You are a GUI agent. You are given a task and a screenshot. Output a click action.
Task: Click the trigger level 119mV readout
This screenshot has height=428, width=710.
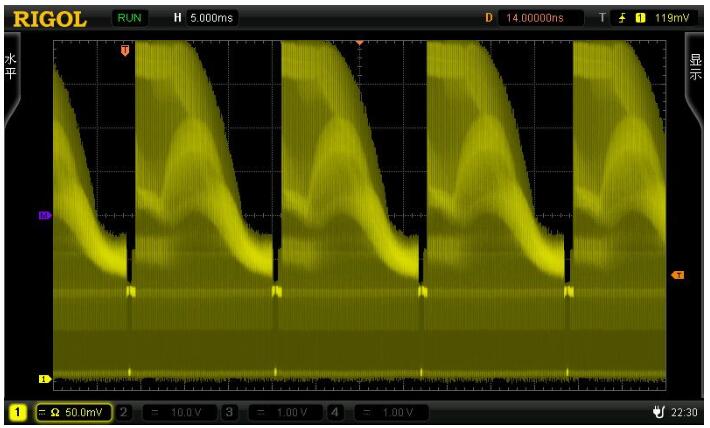tap(664, 18)
